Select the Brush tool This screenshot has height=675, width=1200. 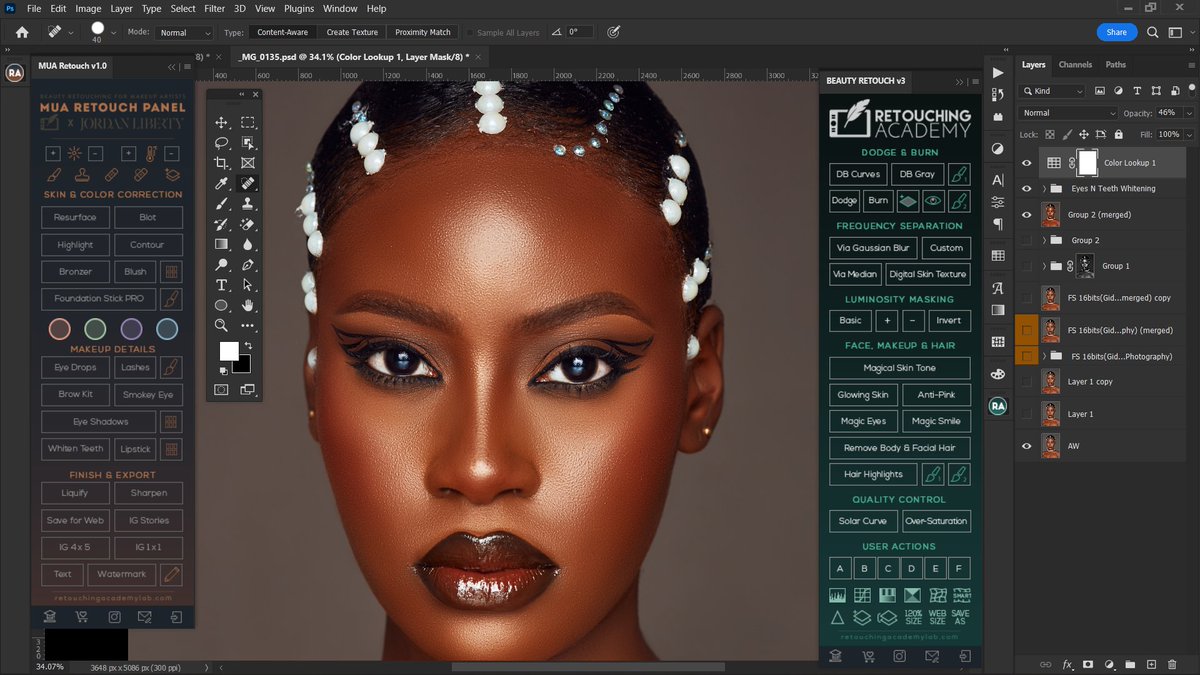[x=222, y=204]
